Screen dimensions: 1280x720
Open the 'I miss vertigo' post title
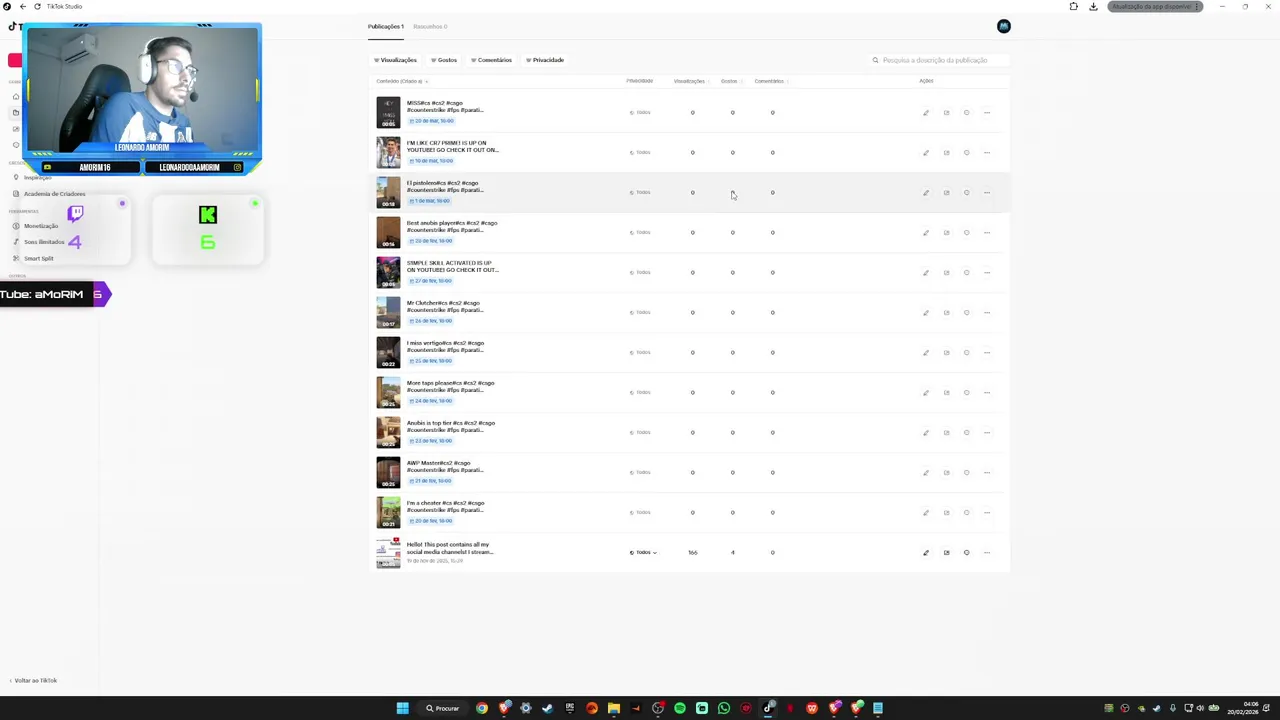click(x=445, y=346)
